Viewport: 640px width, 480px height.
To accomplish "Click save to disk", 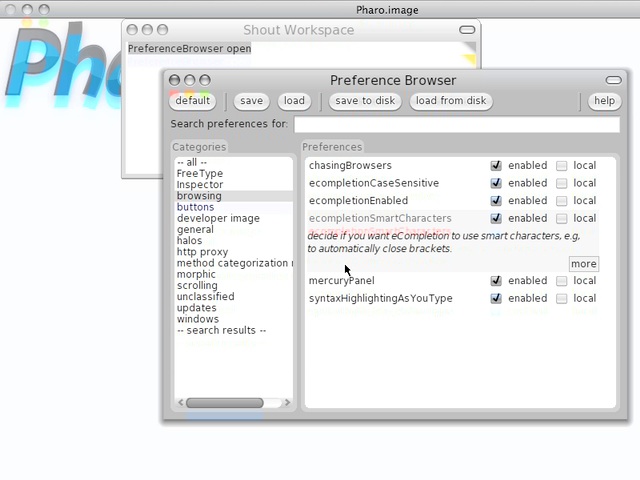I will point(365,101).
